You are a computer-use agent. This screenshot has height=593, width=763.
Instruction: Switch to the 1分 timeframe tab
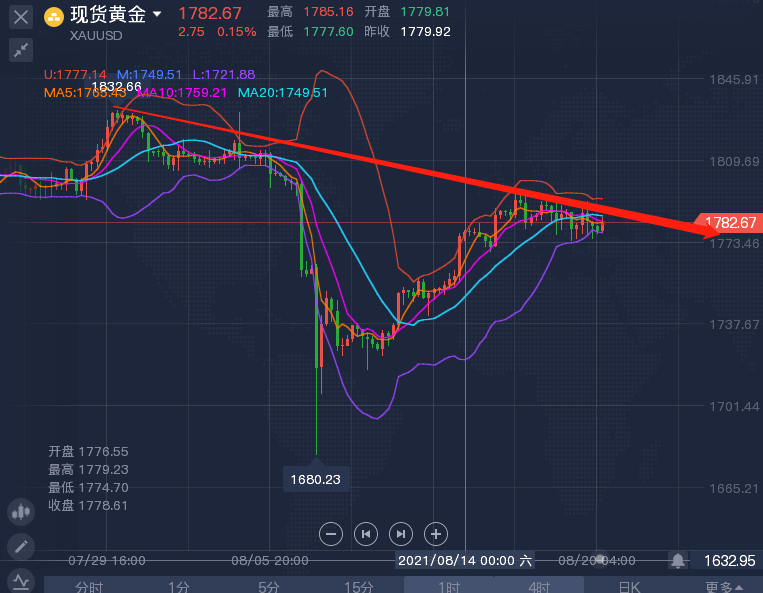(179, 586)
